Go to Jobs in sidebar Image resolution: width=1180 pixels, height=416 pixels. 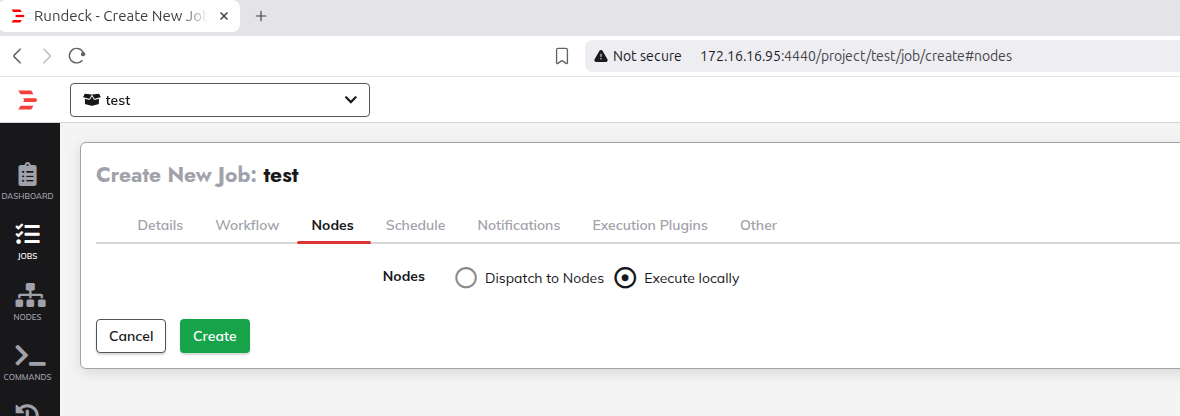tap(28, 241)
